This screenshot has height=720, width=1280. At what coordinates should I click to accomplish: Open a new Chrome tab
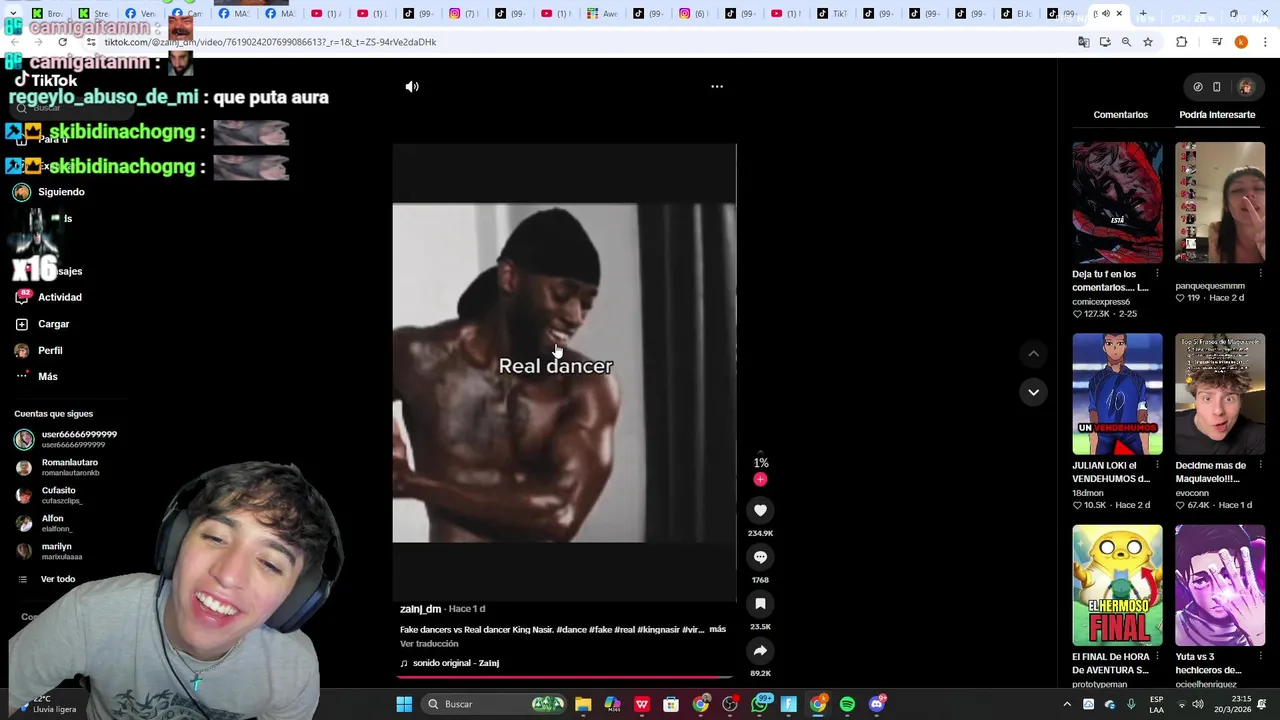point(1142,14)
